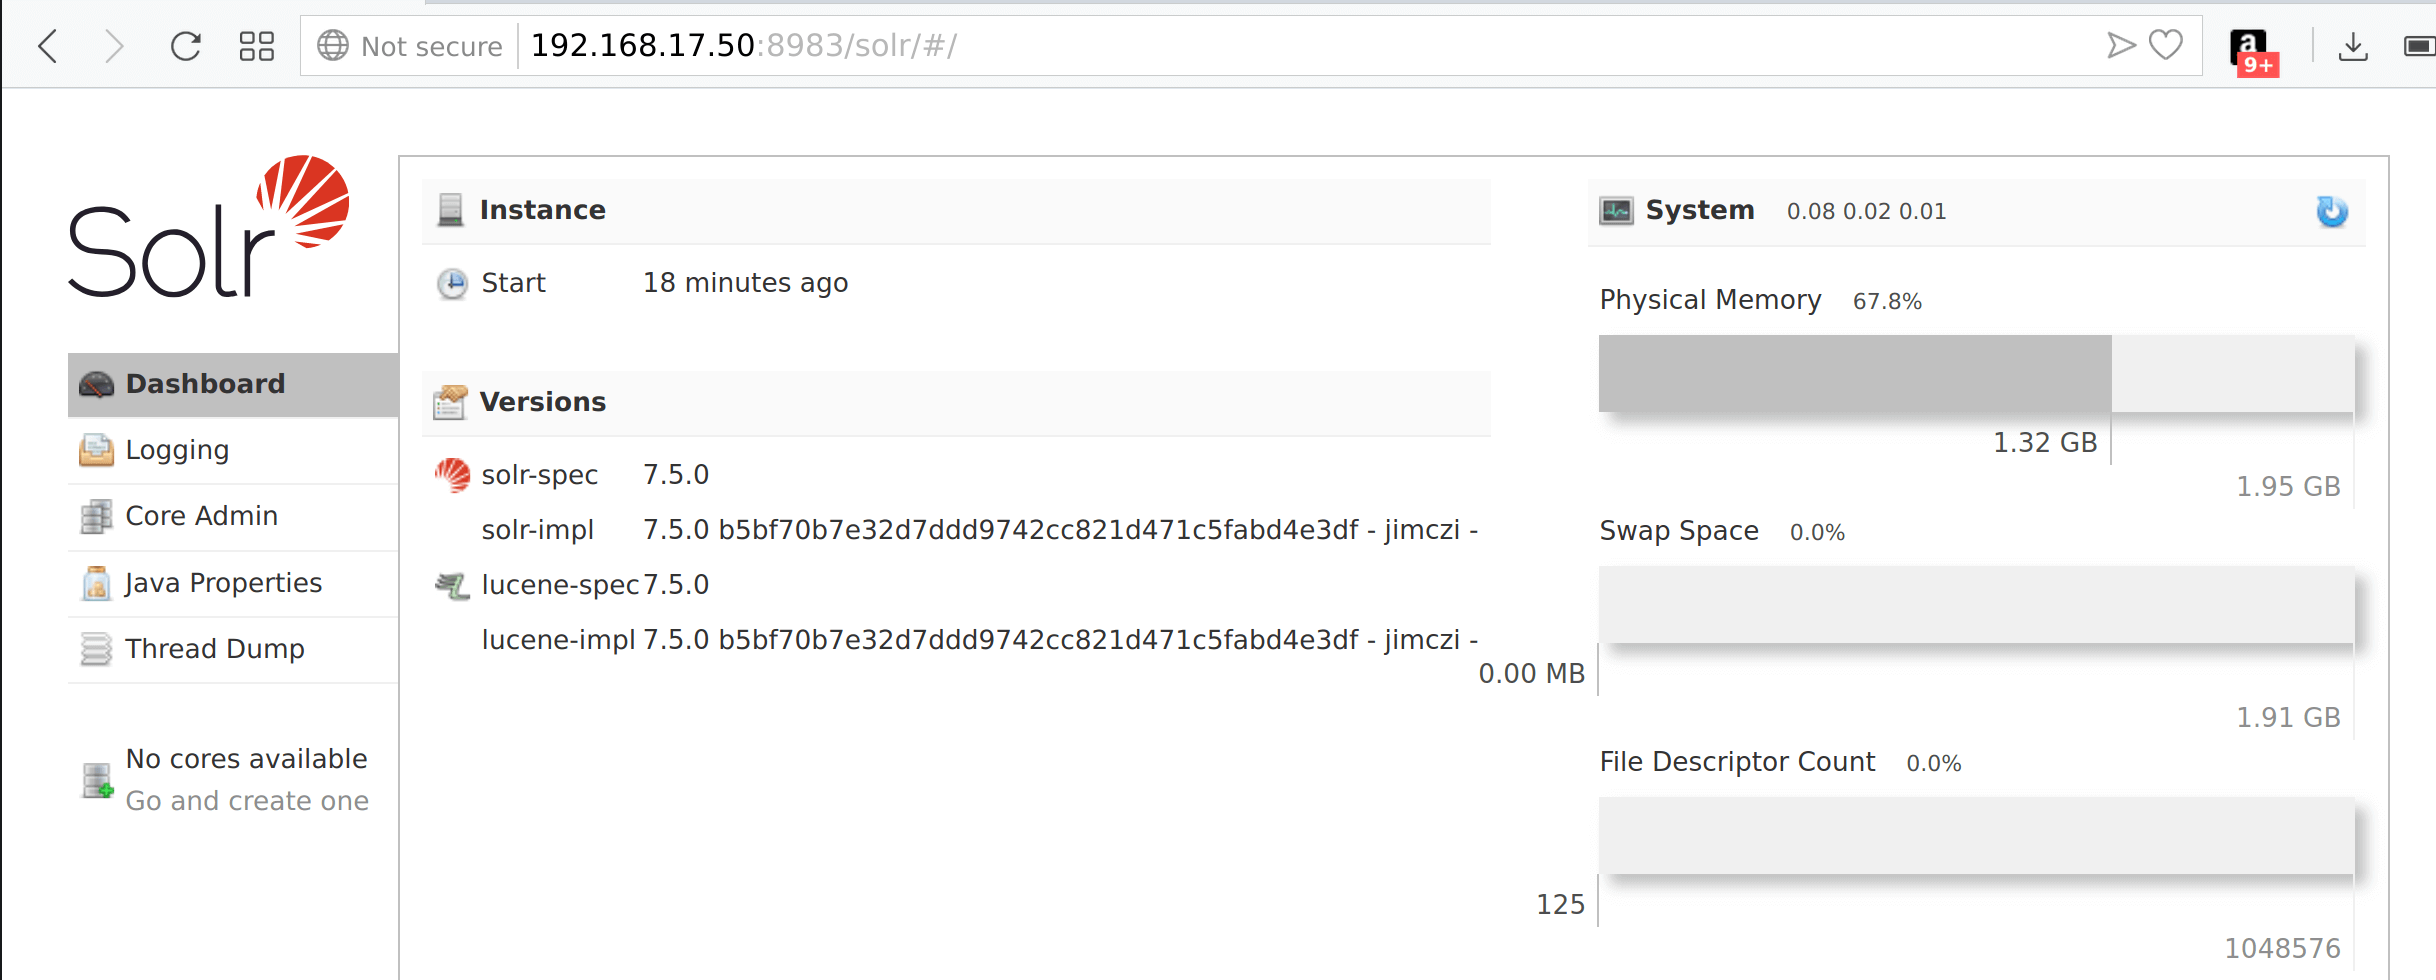The width and height of the screenshot is (2436, 980).
Task: Click the Go and create one link
Action: click(x=247, y=801)
